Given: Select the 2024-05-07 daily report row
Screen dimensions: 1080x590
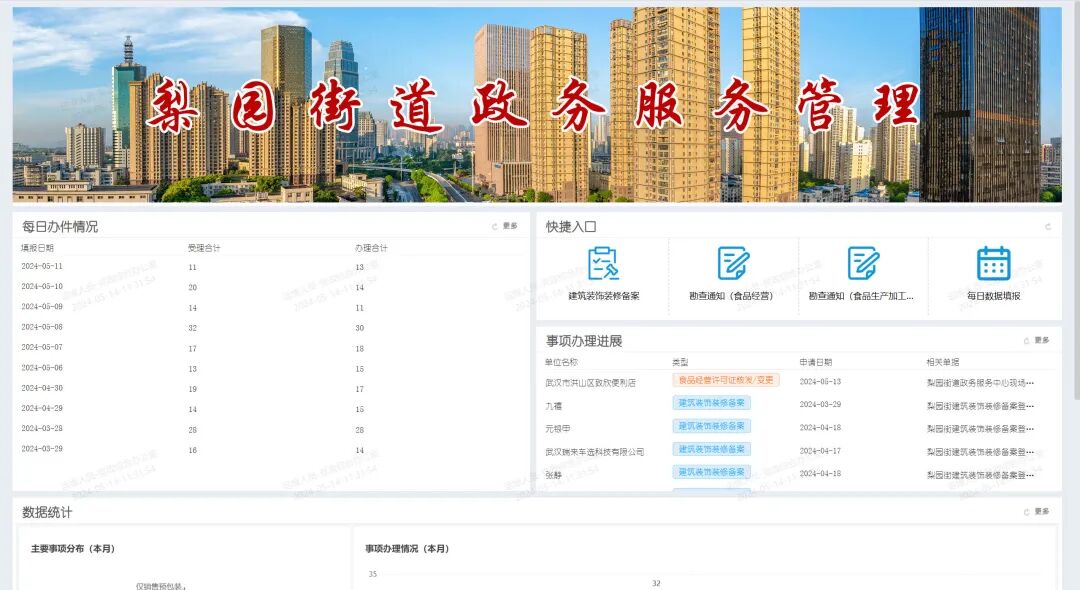Looking at the screenshot, I should point(270,348).
